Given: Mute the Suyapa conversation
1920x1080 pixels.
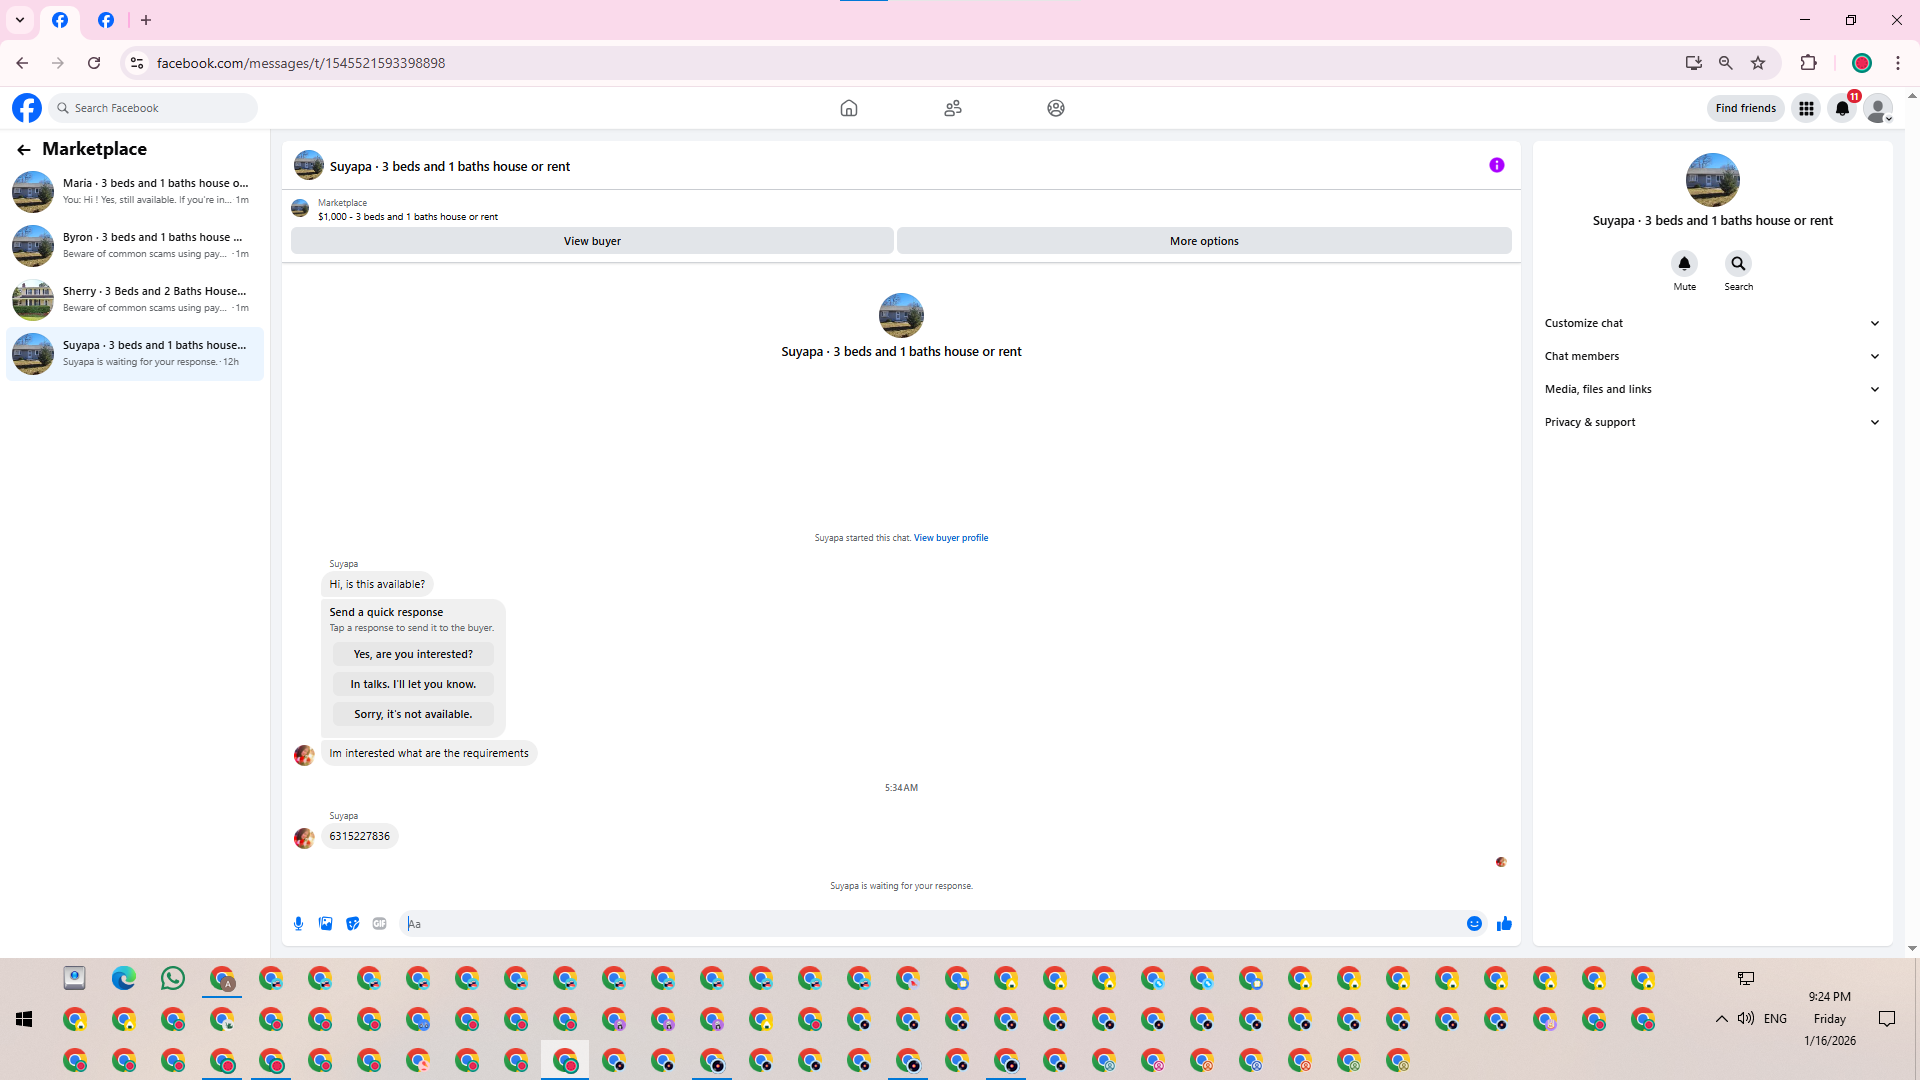Looking at the screenshot, I should click(x=1684, y=264).
